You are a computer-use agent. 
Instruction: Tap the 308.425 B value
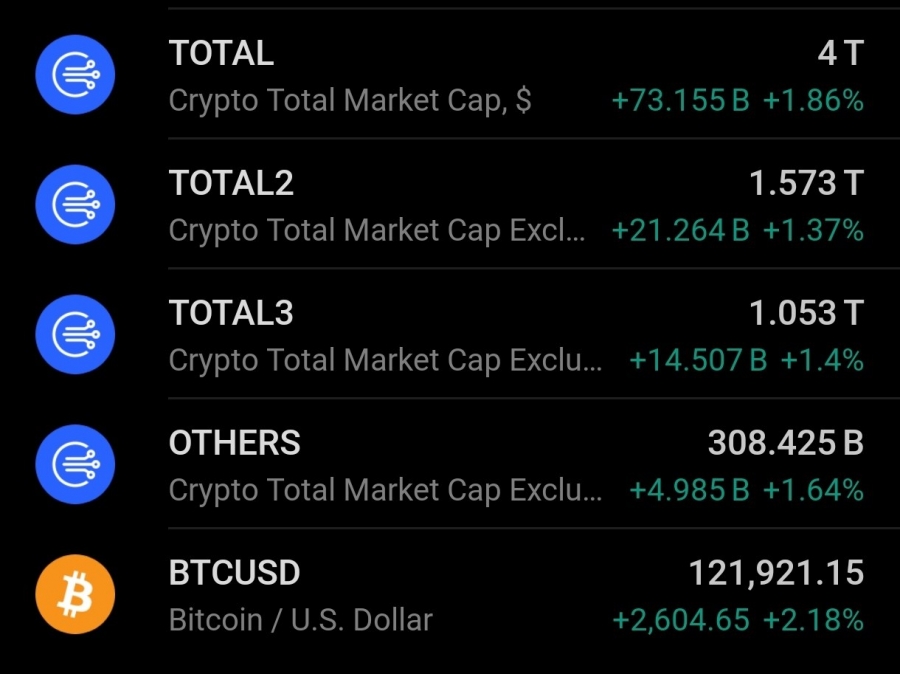785,443
